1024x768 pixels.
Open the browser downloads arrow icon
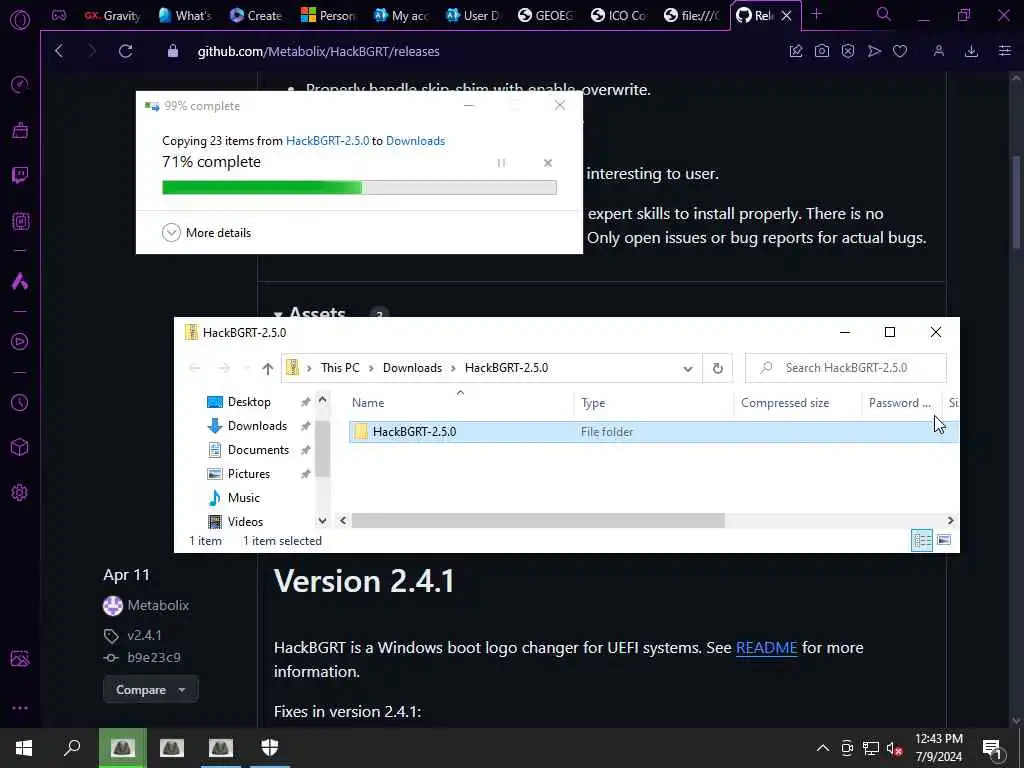(x=971, y=51)
